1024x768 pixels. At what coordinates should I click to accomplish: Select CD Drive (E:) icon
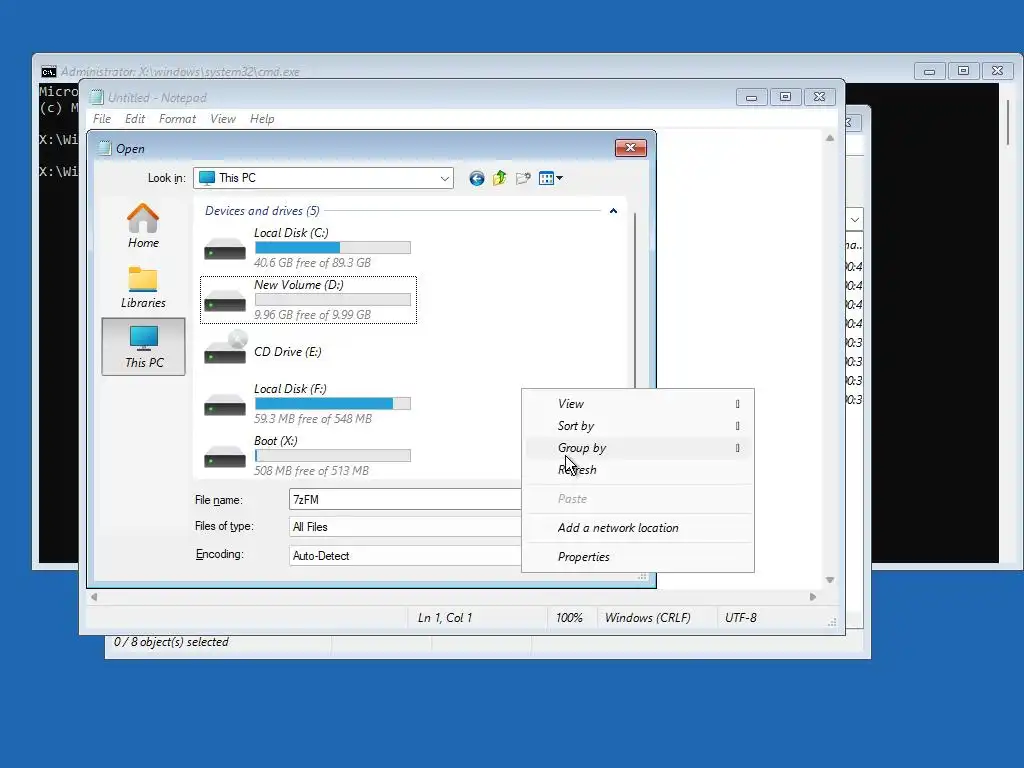(x=225, y=347)
